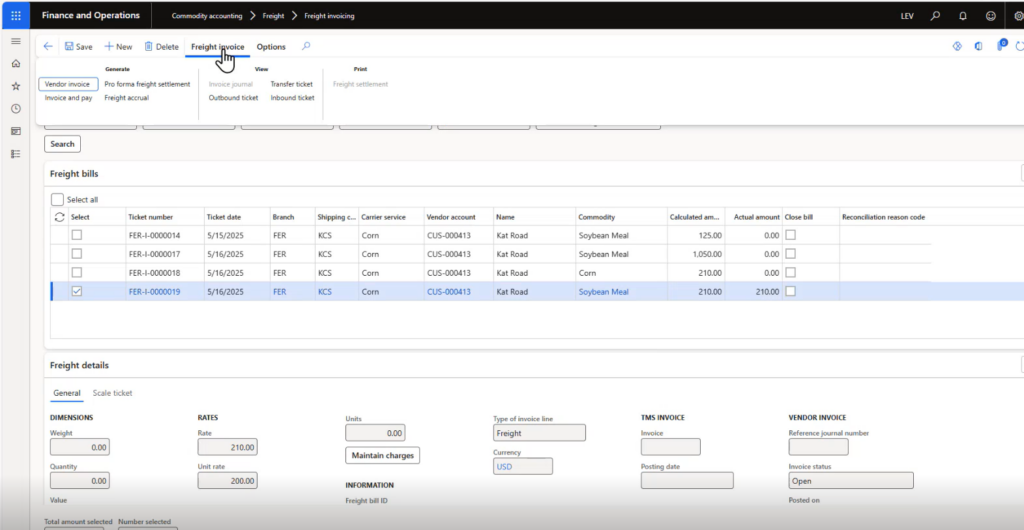Sort by Vendor account column header
Screen dimensions: 1024x530
[451, 217]
